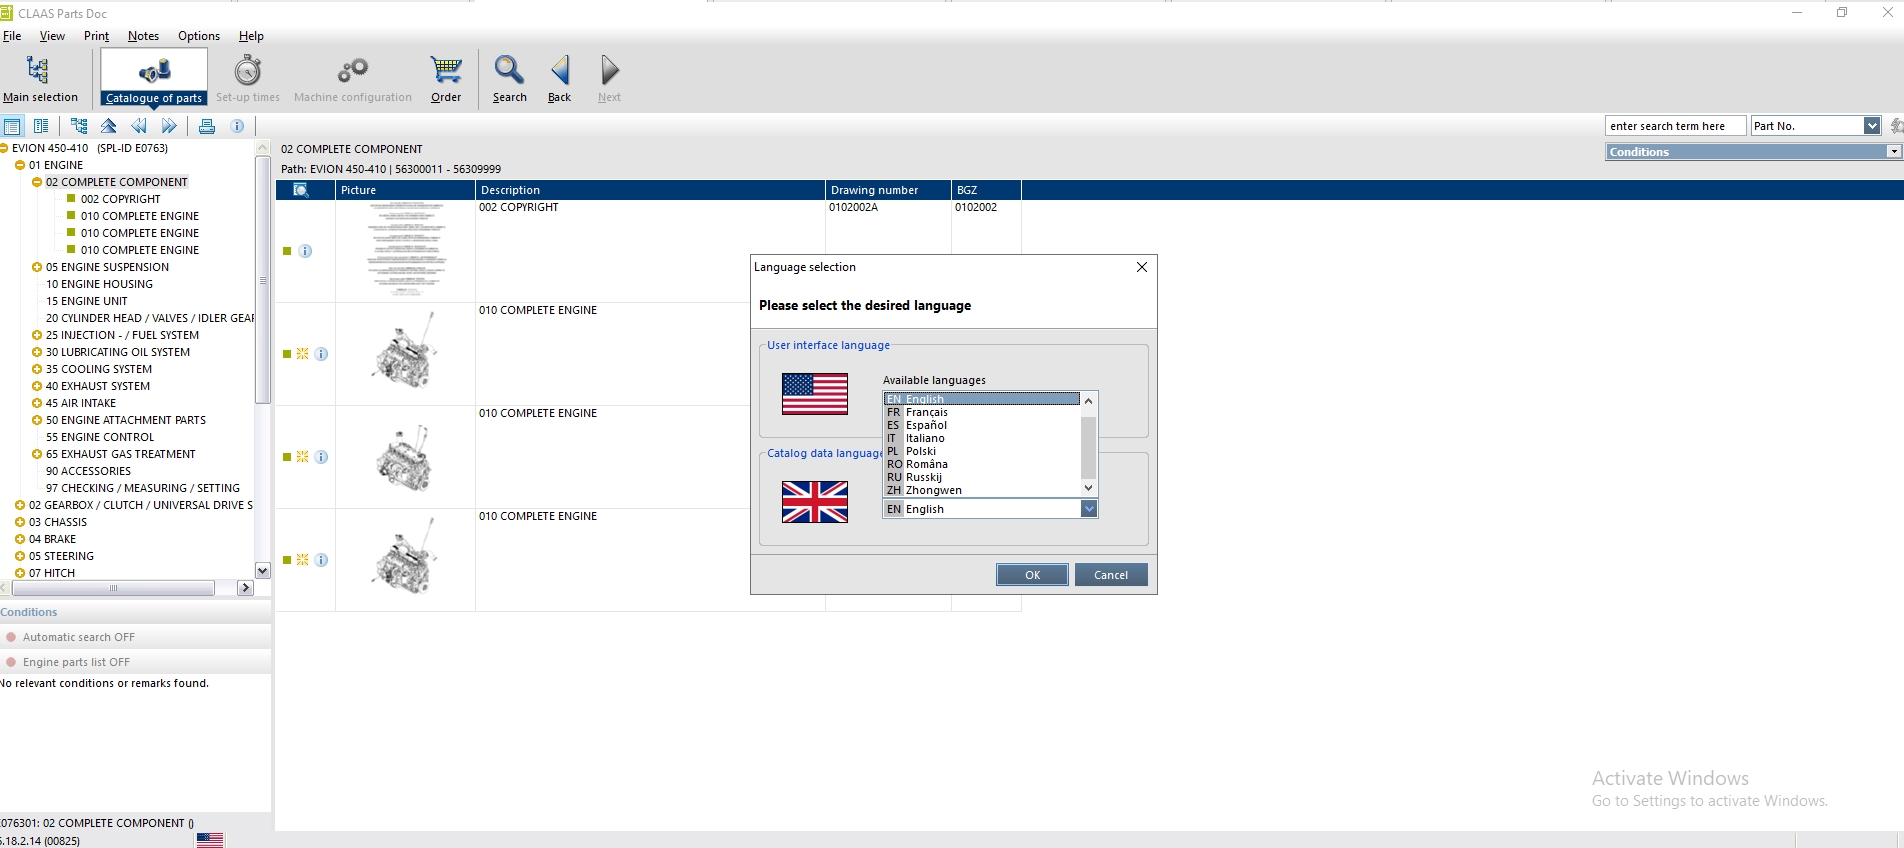The width and height of the screenshot is (1904, 848).
Task: Click the tree structure icon
Action: [x=79, y=126]
